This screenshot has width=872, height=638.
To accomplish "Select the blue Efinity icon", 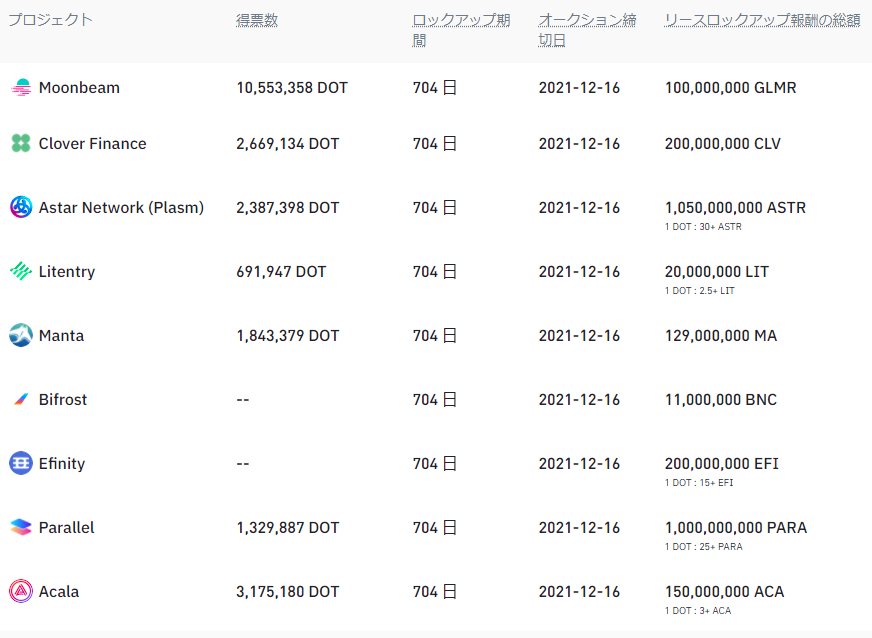I will (x=21, y=463).
